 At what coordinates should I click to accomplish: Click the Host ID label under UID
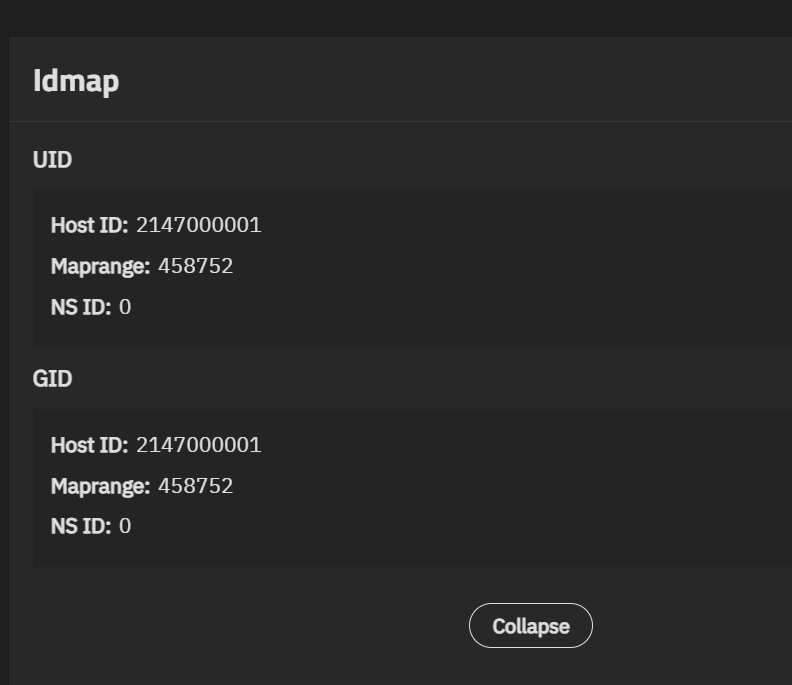pyautogui.click(x=89, y=225)
